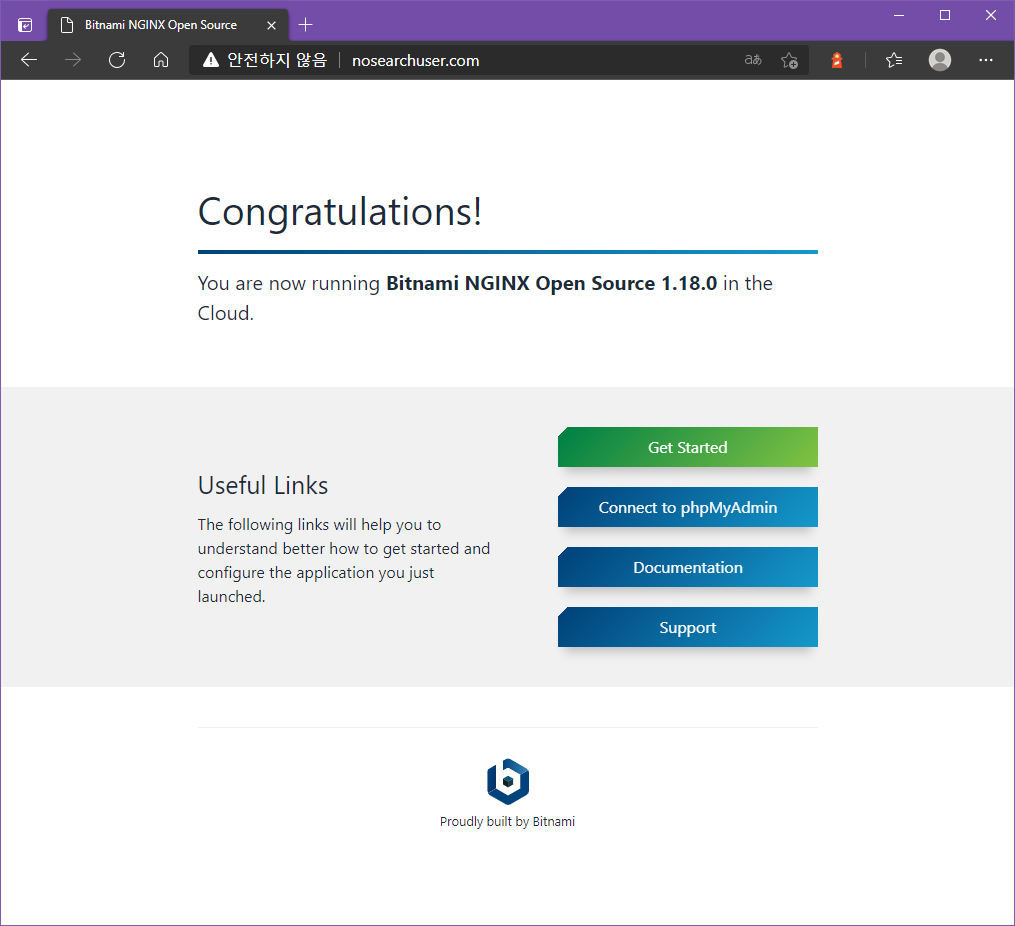Go back to the previous page
This screenshot has width=1015, height=926.
tap(28, 60)
